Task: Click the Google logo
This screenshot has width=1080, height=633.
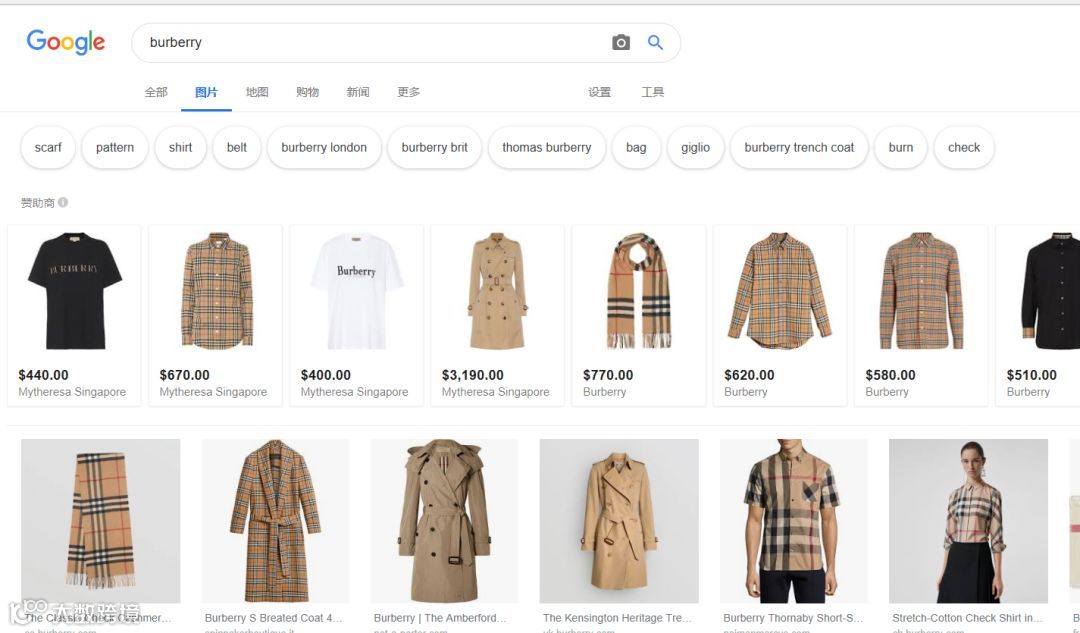Action: [x=65, y=42]
